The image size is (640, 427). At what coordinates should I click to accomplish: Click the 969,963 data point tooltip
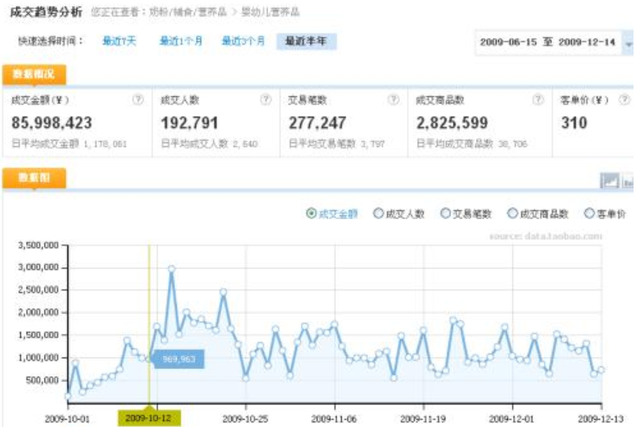click(180, 357)
